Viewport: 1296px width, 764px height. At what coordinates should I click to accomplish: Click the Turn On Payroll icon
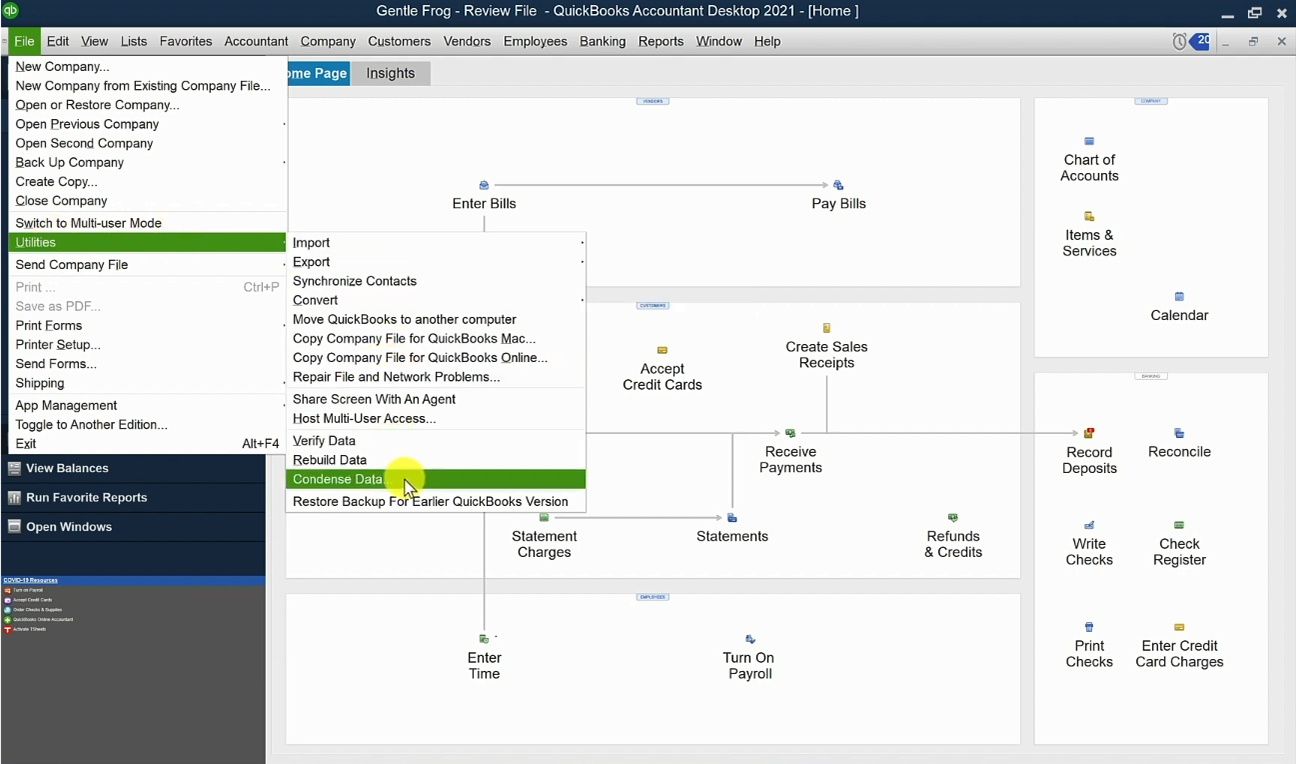point(750,639)
